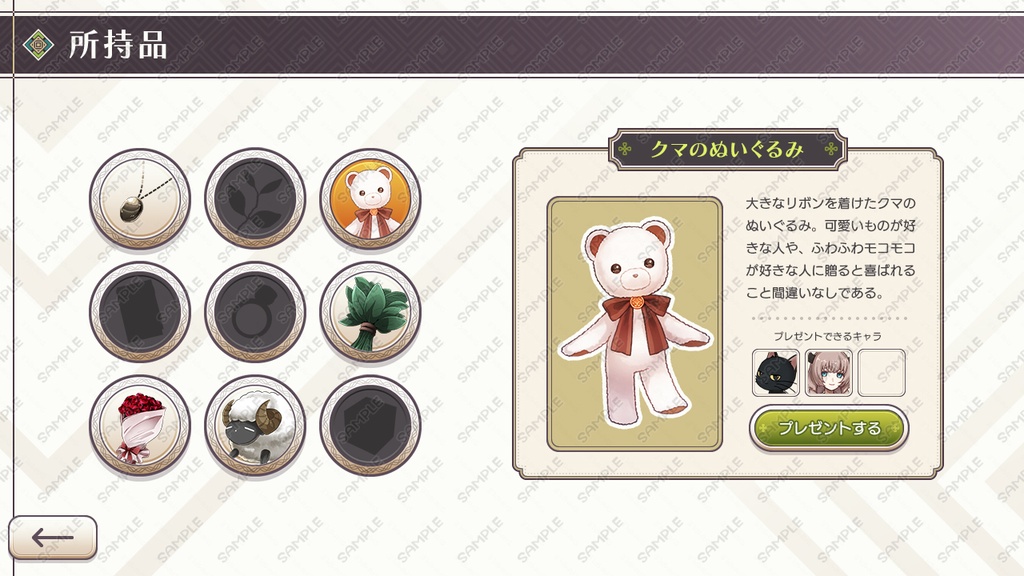Choose the brown-haired girl character portrait
The width and height of the screenshot is (1024, 576).
[829, 373]
